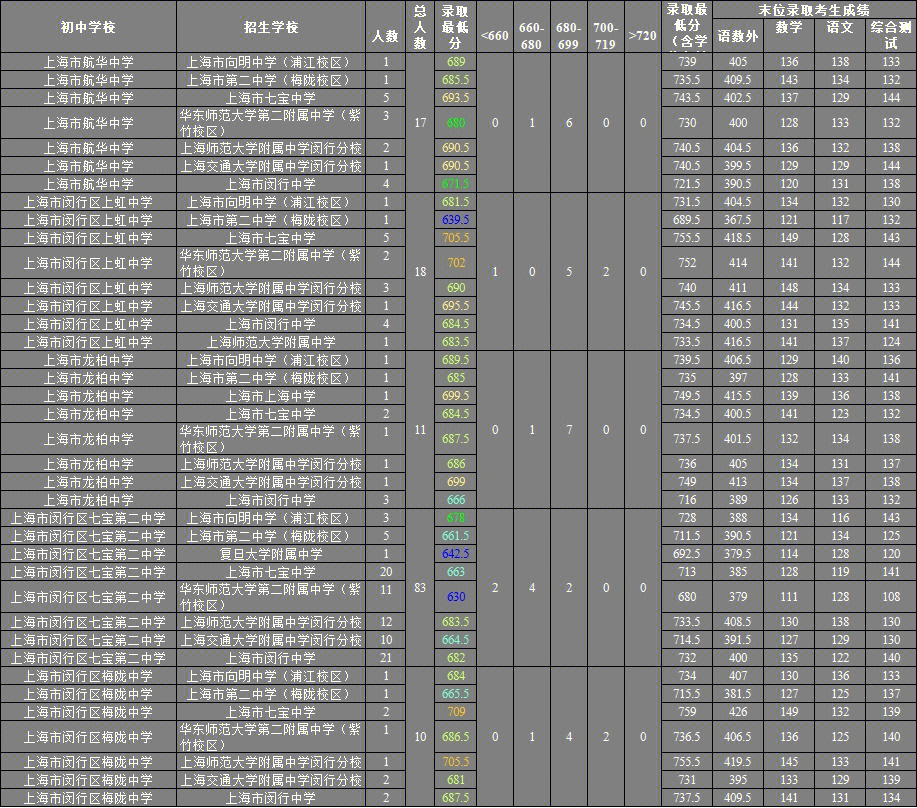
Task: Select the 语数外 value 367.5
Action: point(737,220)
